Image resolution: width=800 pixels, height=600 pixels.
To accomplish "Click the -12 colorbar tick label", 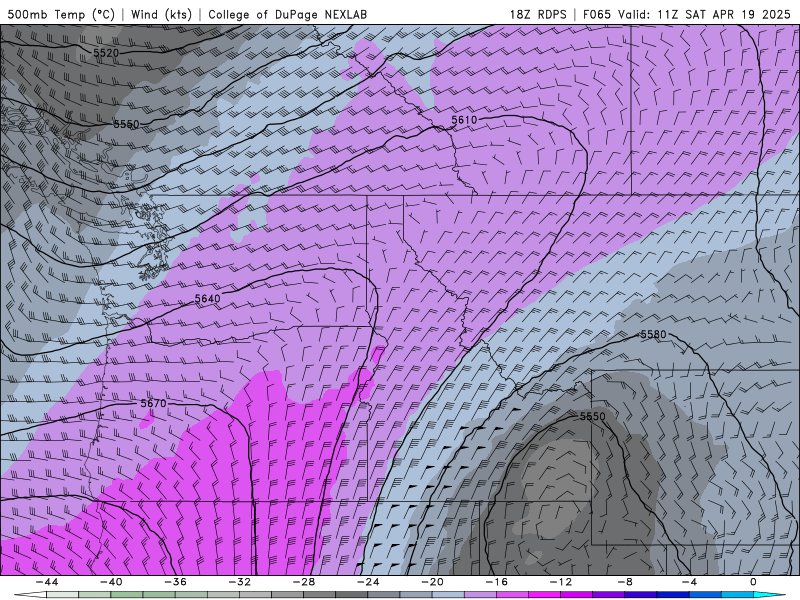I will [561, 582].
